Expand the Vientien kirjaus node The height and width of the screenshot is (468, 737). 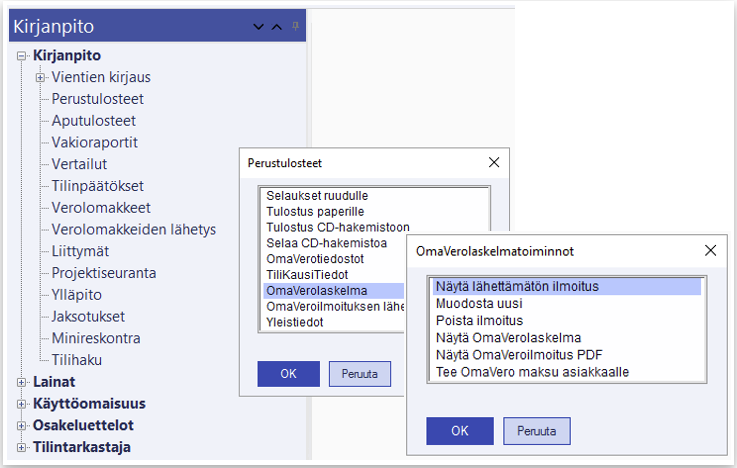41,77
